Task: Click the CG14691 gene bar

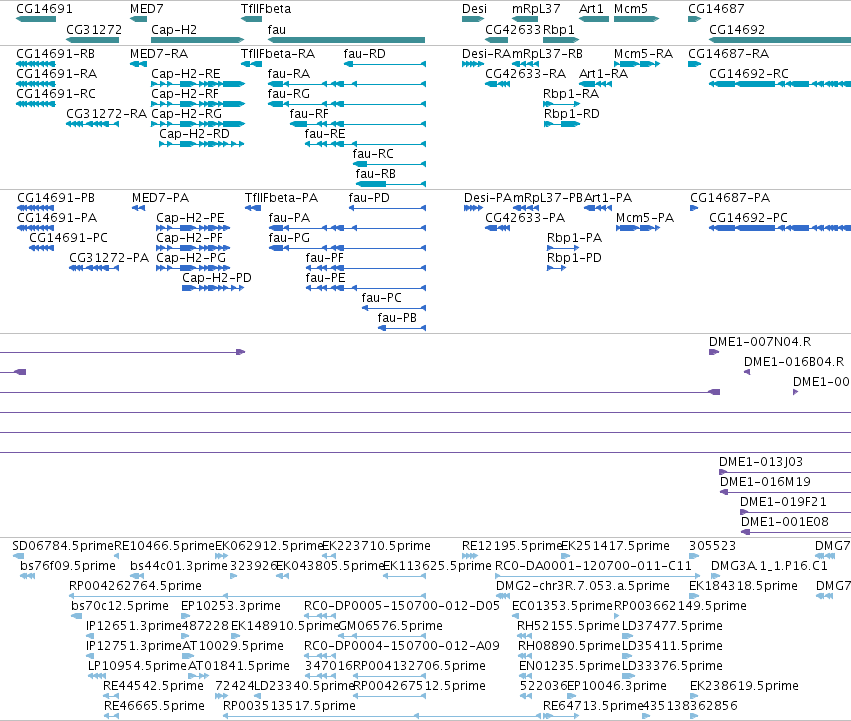Action: 36,19
